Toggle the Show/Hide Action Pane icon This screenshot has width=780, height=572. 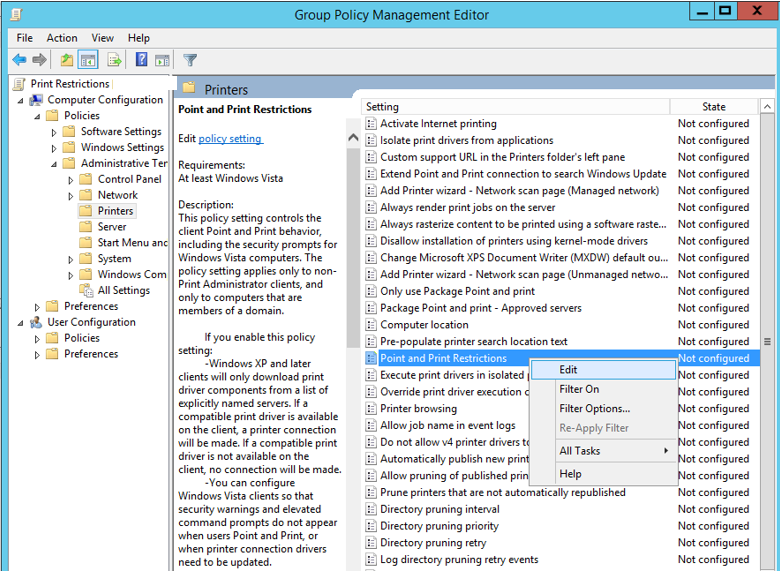pos(162,60)
